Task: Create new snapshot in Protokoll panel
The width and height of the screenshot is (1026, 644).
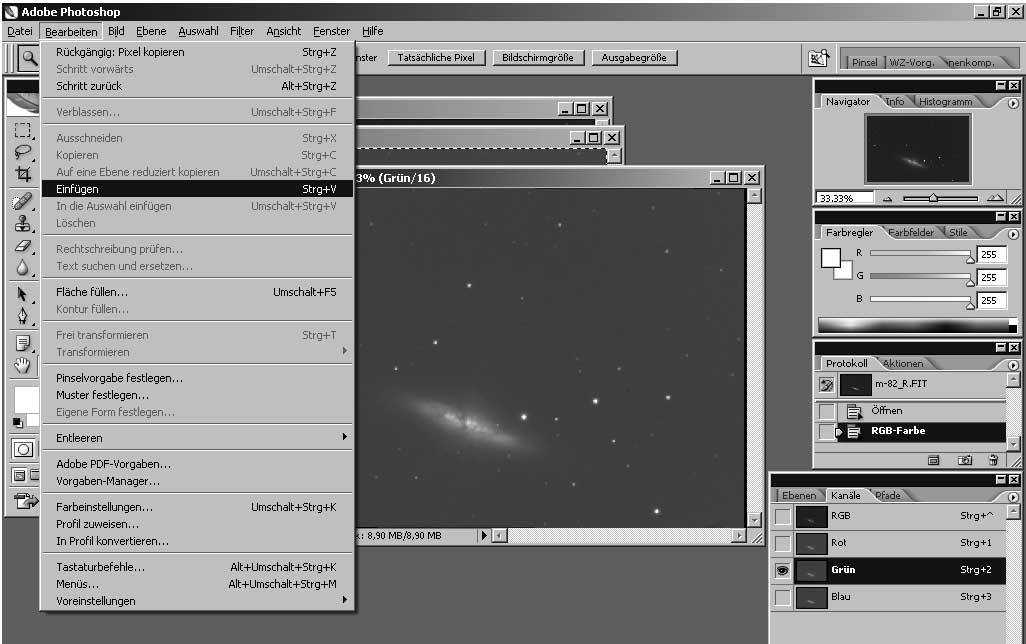Action: pyautogui.click(x=964, y=460)
